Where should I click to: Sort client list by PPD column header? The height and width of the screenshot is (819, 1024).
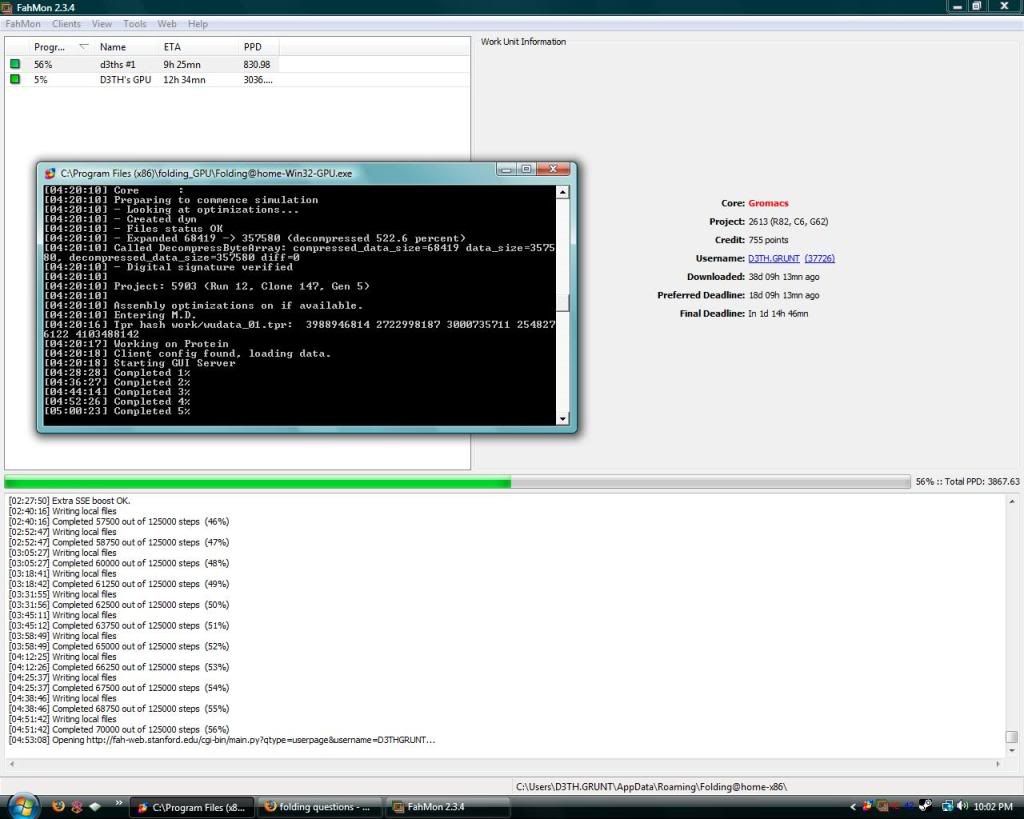tap(259, 47)
